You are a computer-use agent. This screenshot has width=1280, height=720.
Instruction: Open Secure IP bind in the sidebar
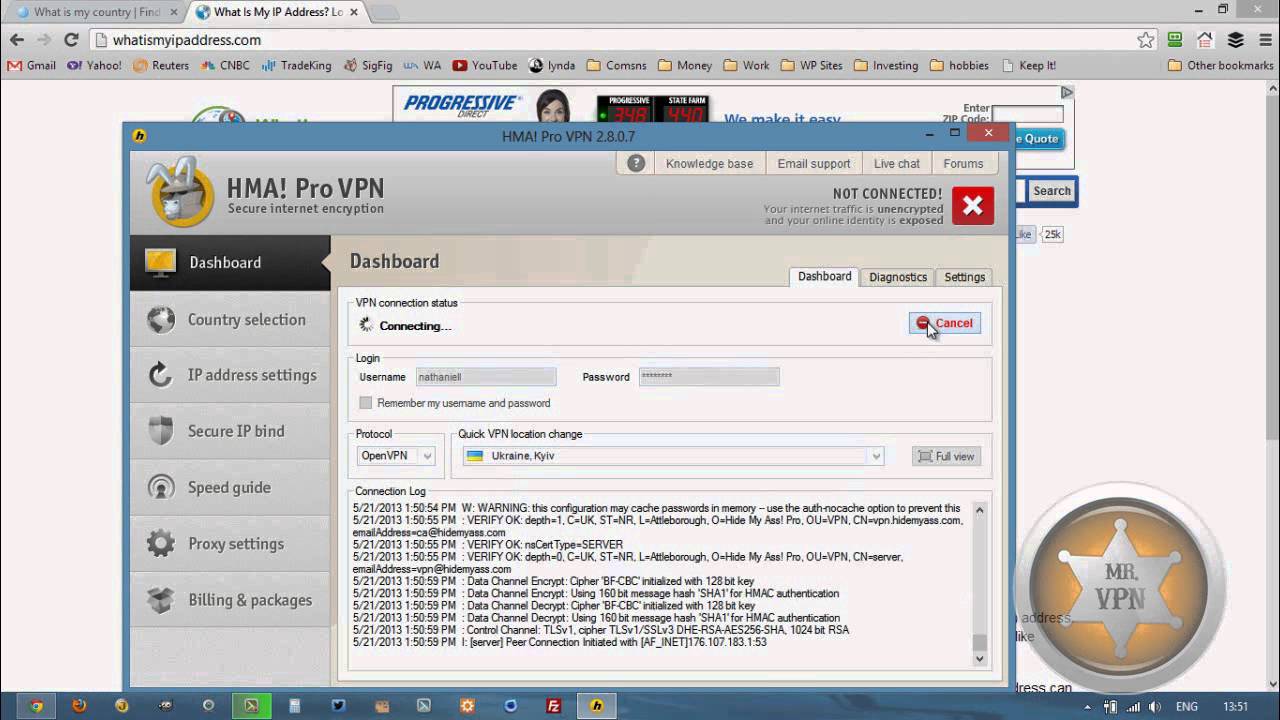click(x=230, y=431)
